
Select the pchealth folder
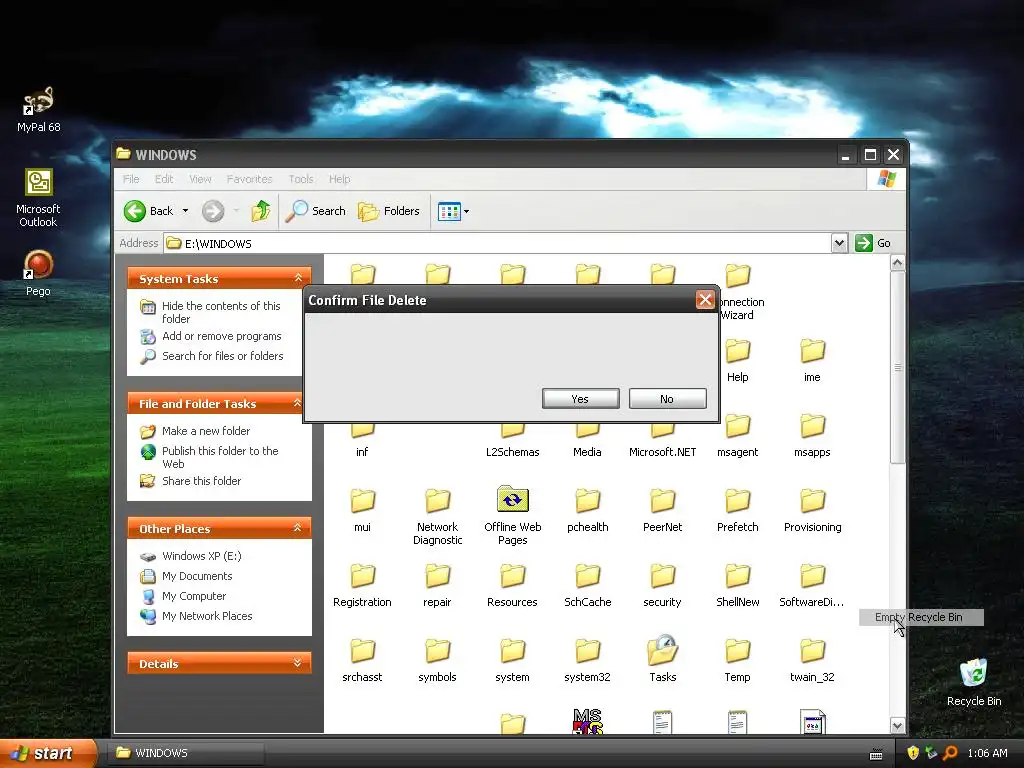588,510
